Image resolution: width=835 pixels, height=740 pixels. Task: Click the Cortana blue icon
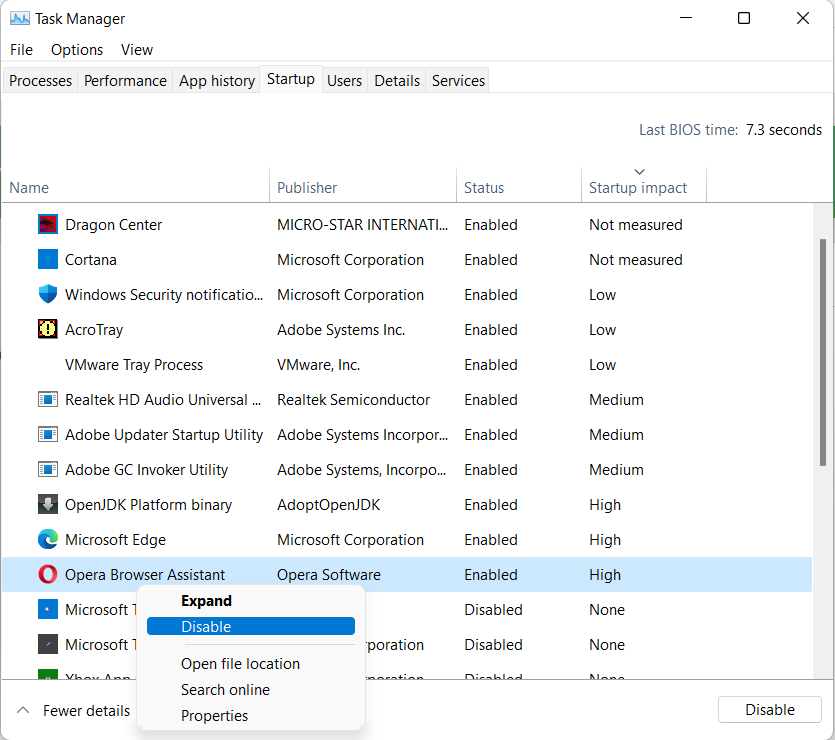tap(48, 260)
